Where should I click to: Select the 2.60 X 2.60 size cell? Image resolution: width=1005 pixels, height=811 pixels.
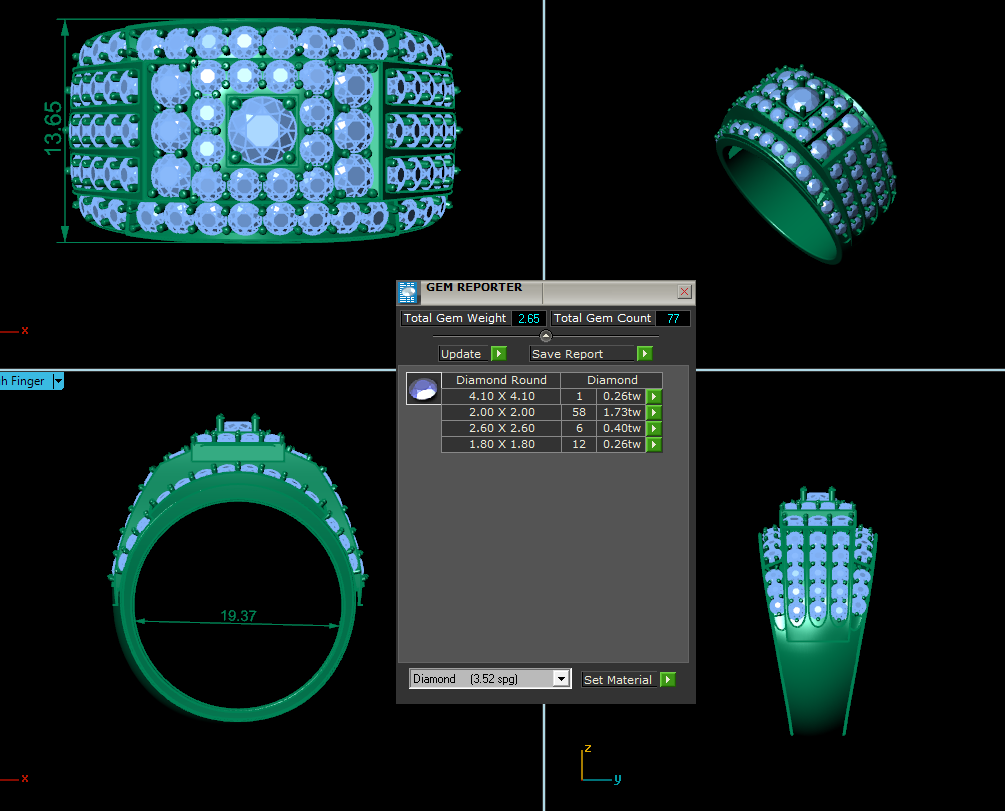(502, 428)
